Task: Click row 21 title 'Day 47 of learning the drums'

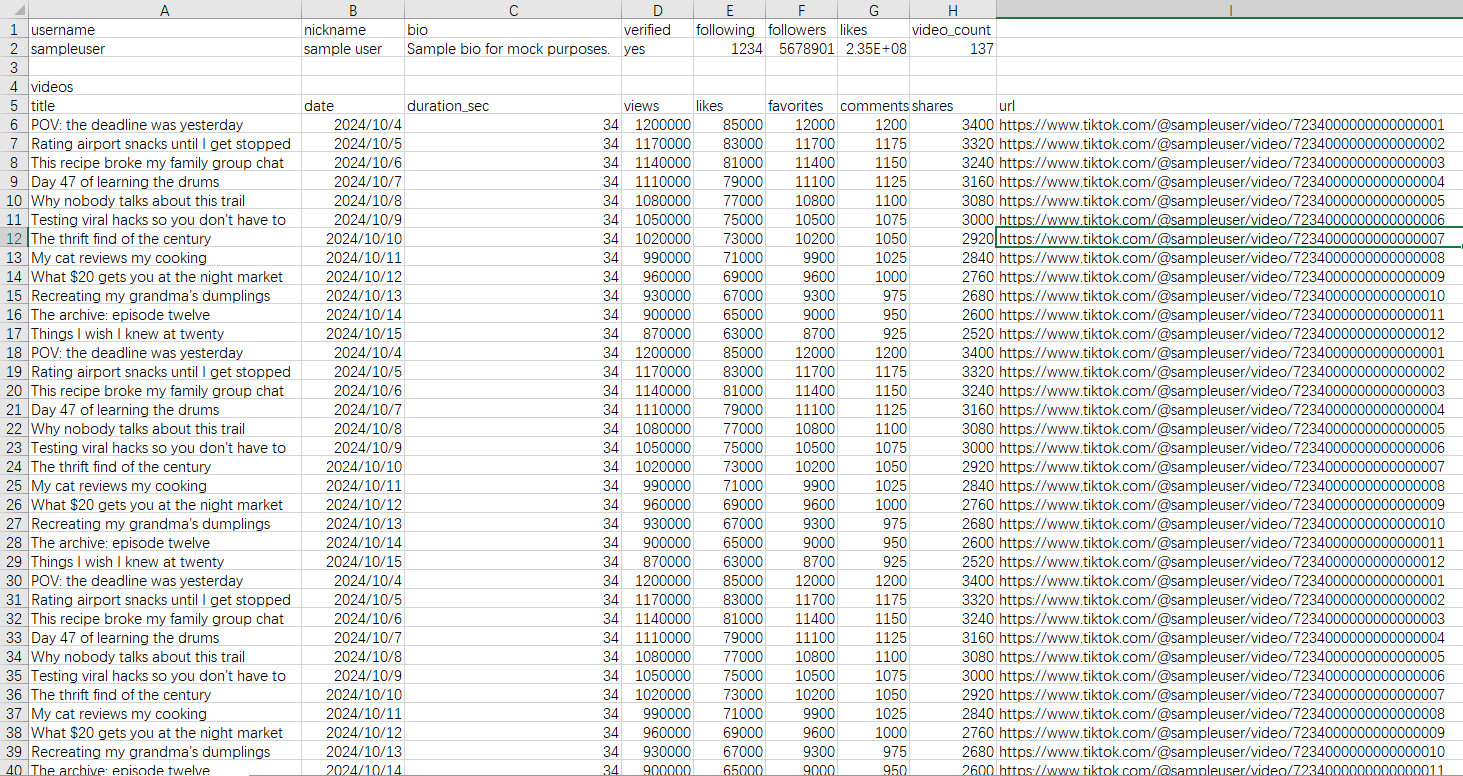Action: 165,410
